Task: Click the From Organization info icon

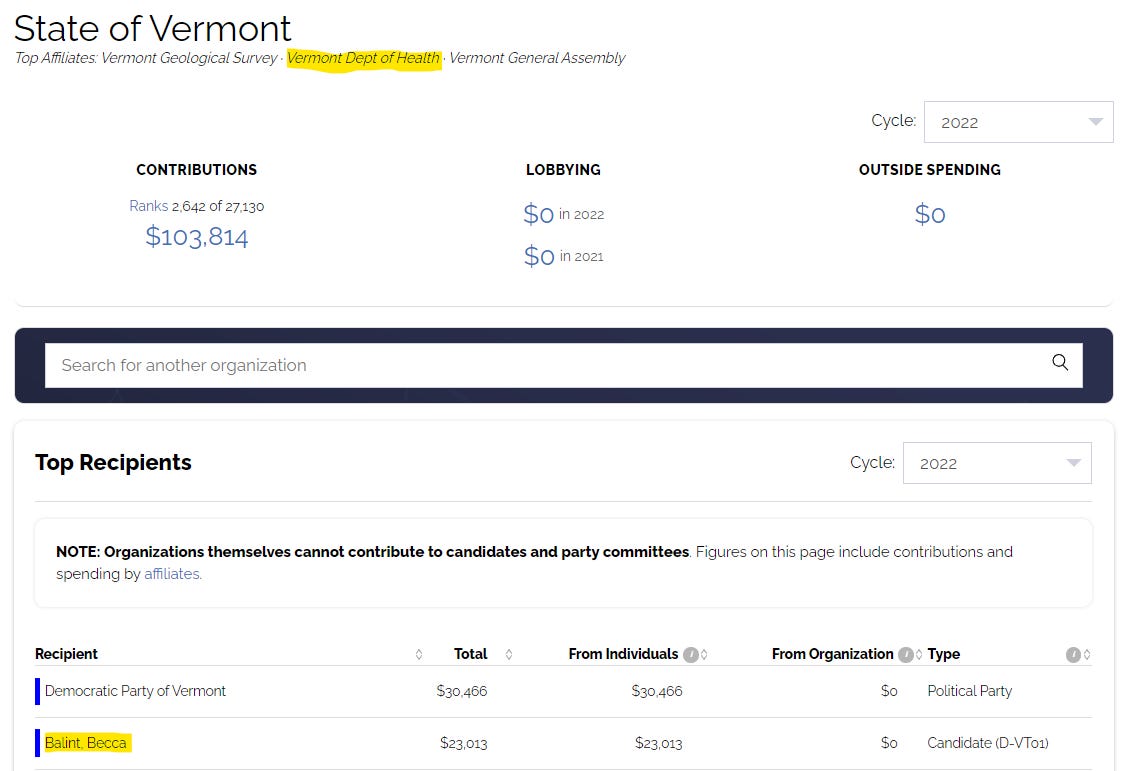Action: point(906,654)
